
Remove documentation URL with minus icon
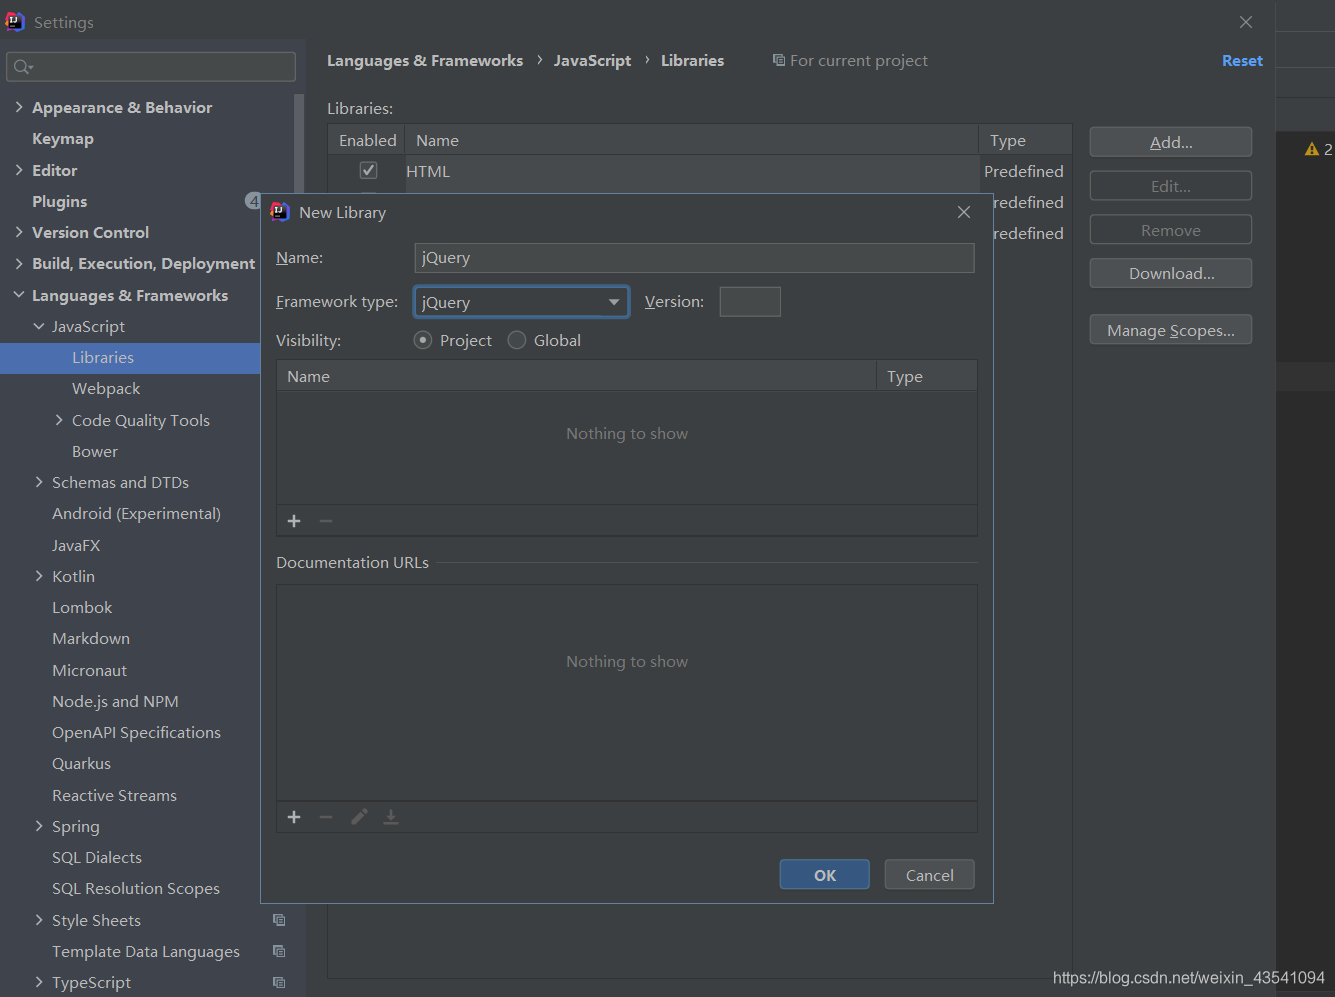pyautogui.click(x=326, y=817)
